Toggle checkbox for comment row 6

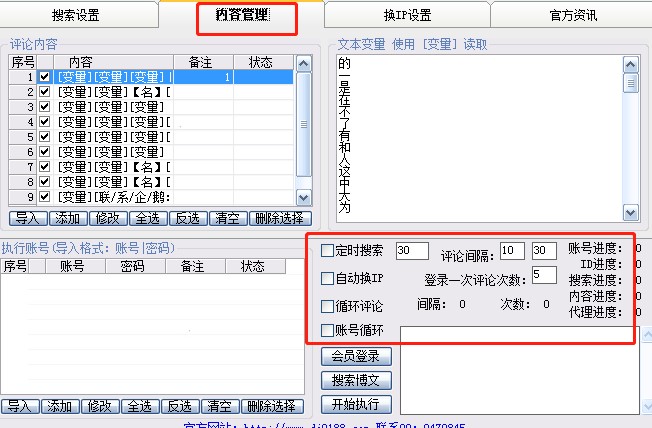click(44, 151)
